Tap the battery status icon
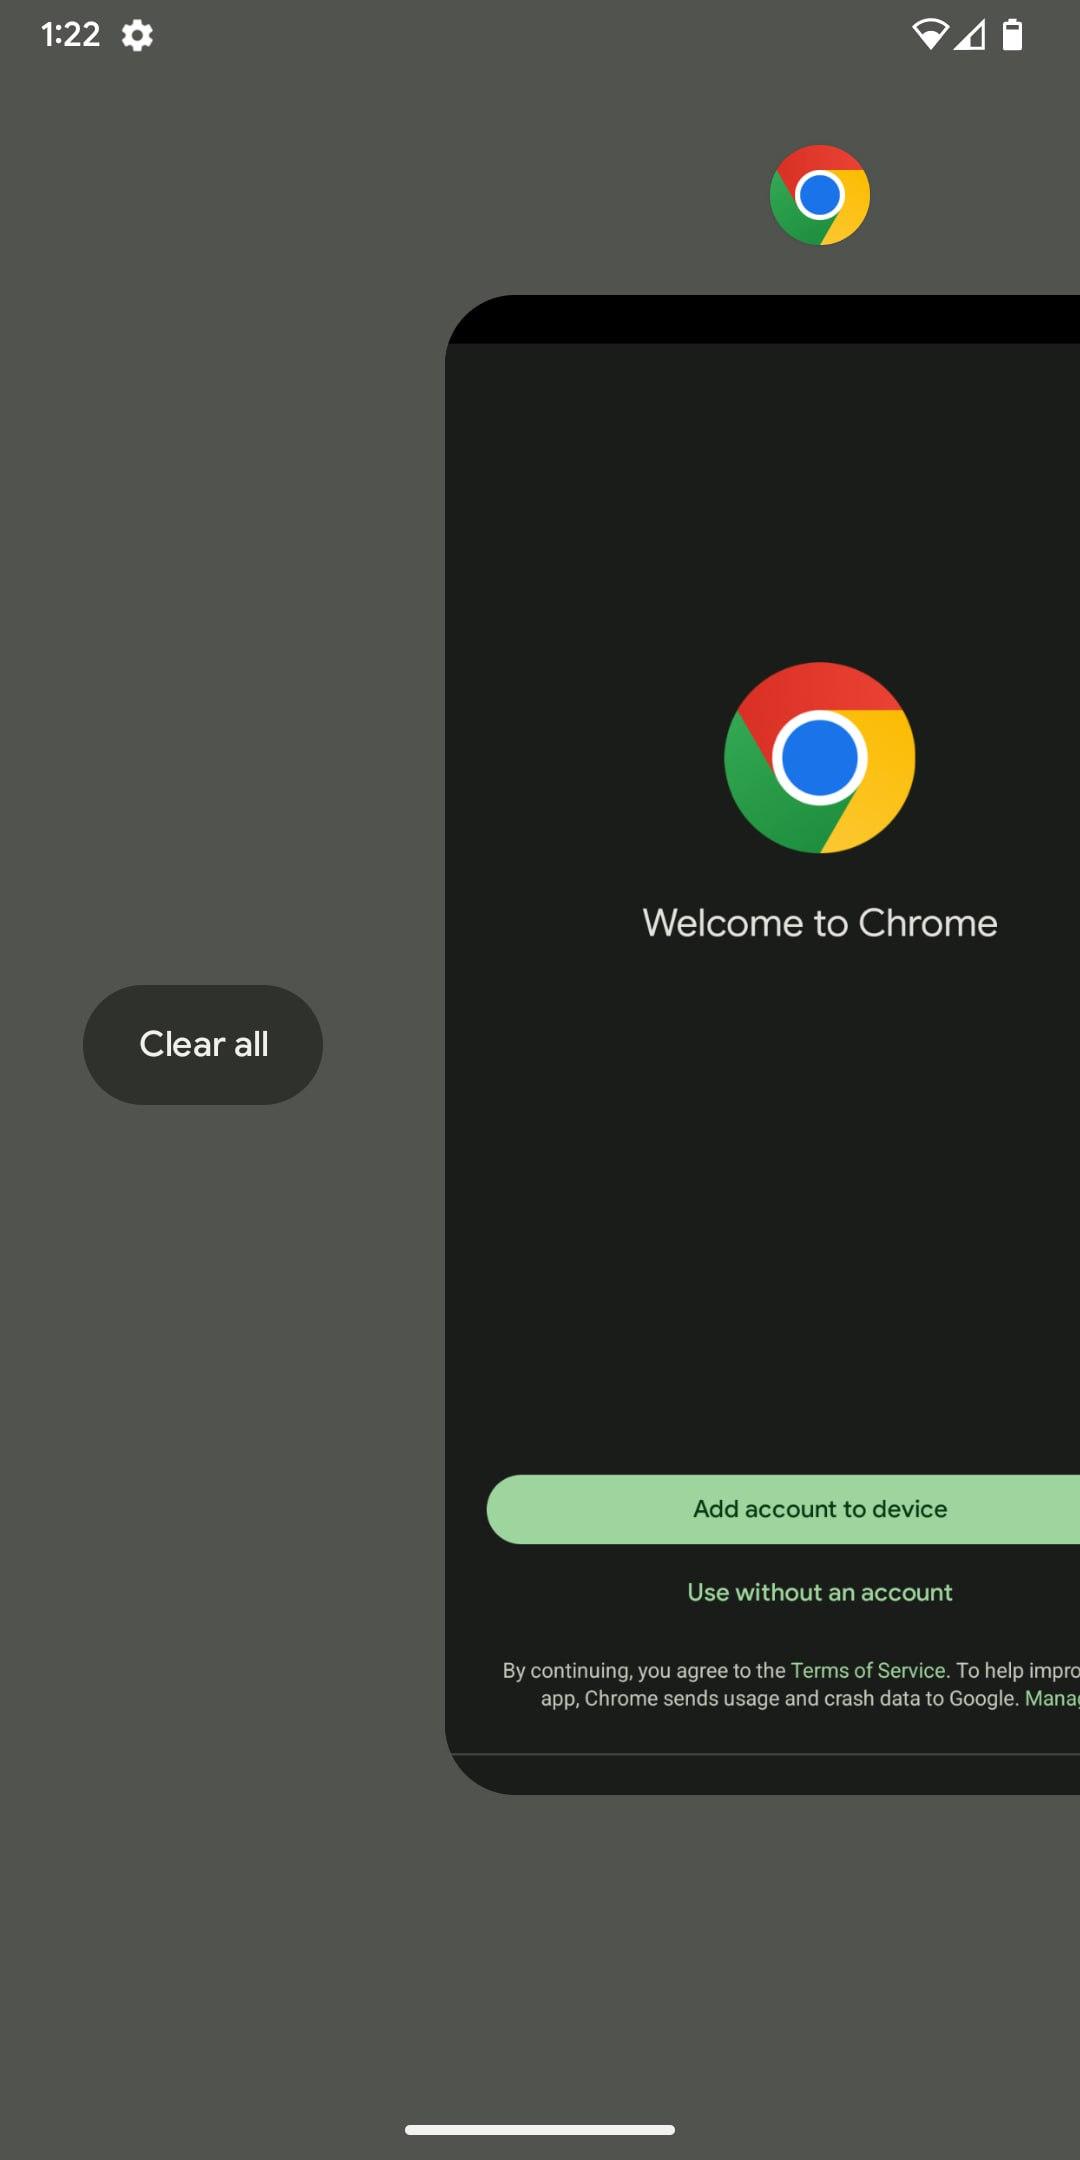 [1012, 35]
